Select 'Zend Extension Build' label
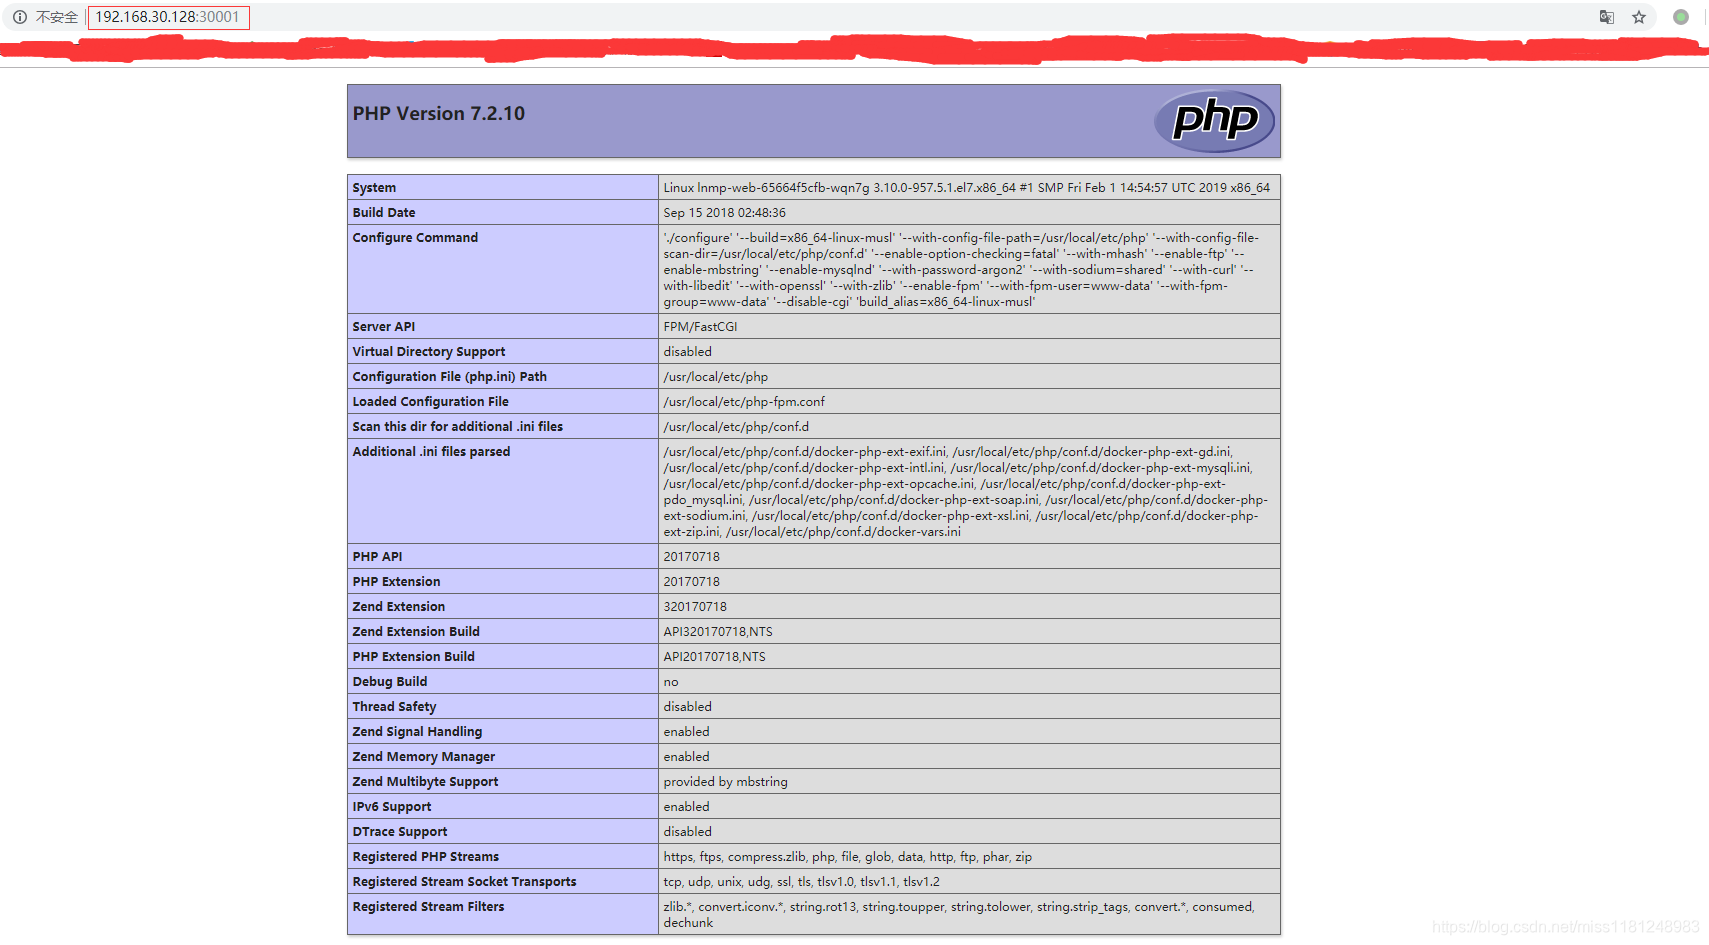Image resolution: width=1709 pixels, height=945 pixels. coord(416,632)
